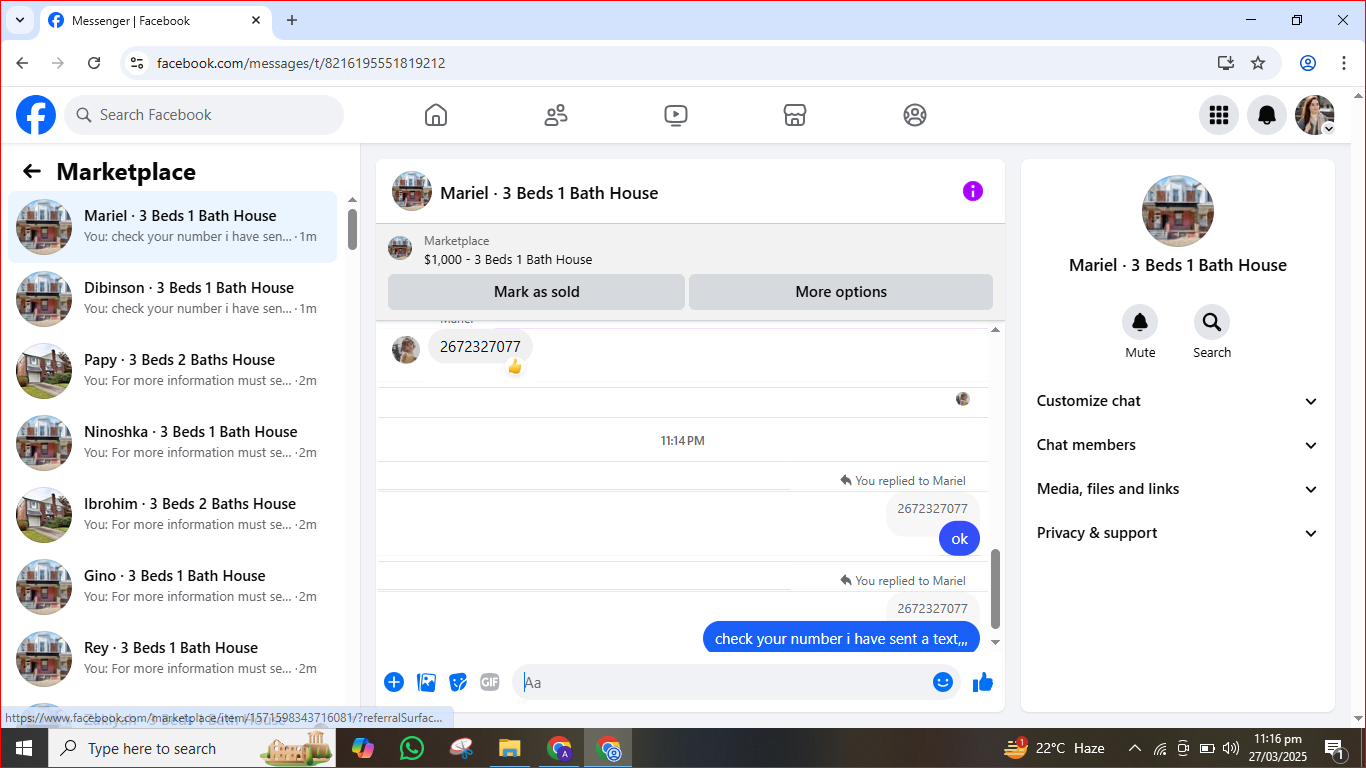Open Papy 3 Beds 2 Baths House chat
Screen dimensions: 1366x768
172,371
